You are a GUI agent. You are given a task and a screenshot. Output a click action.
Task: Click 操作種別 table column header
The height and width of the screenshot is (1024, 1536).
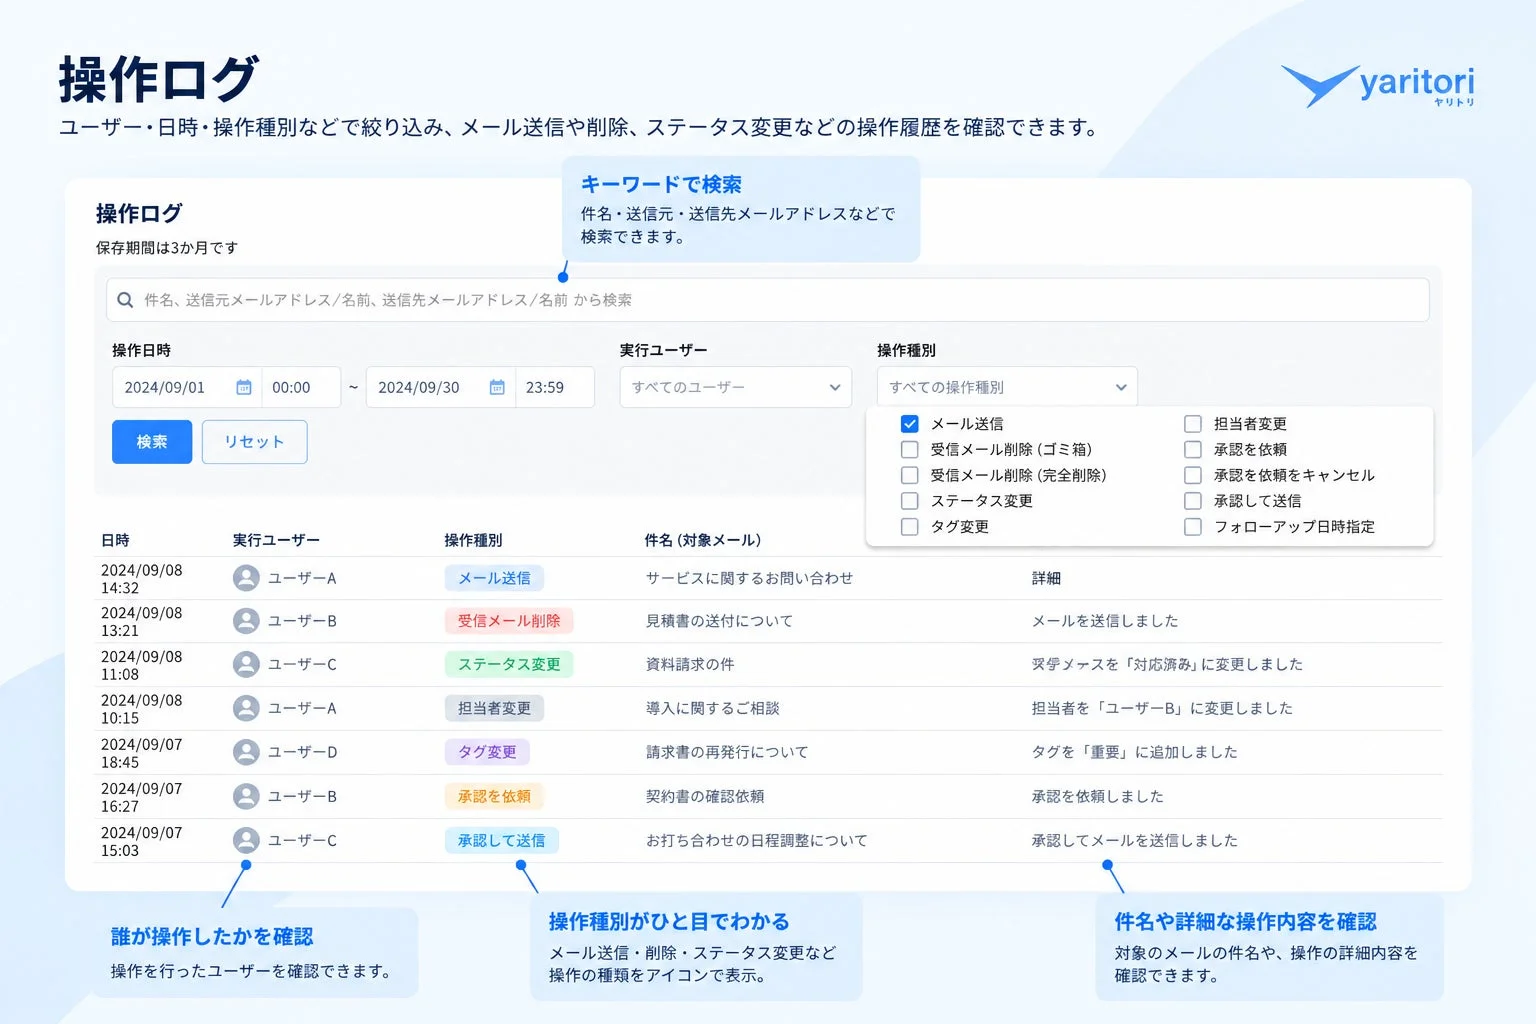point(473,540)
